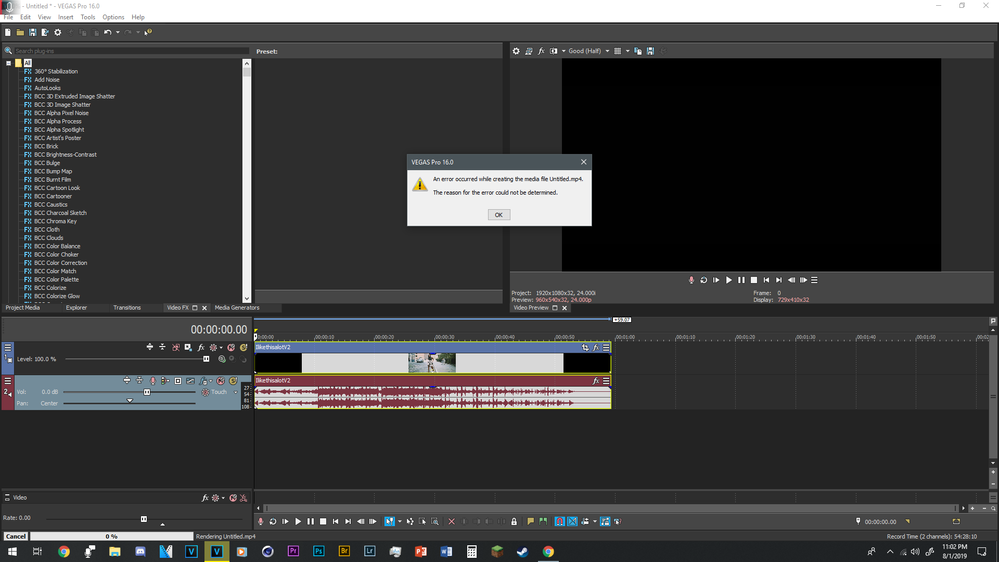Open Premiere Pro from the taskbar

click(293, 552)
